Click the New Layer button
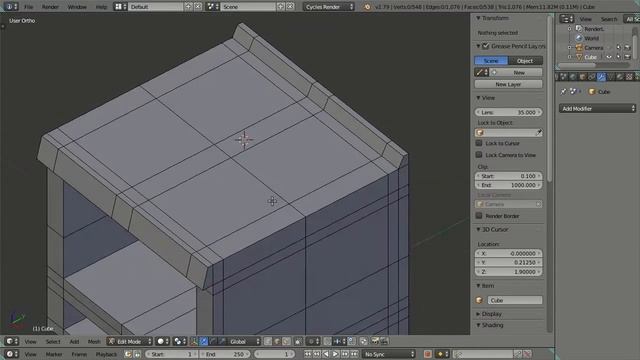The image size is (640, 360). coord(509,84)
